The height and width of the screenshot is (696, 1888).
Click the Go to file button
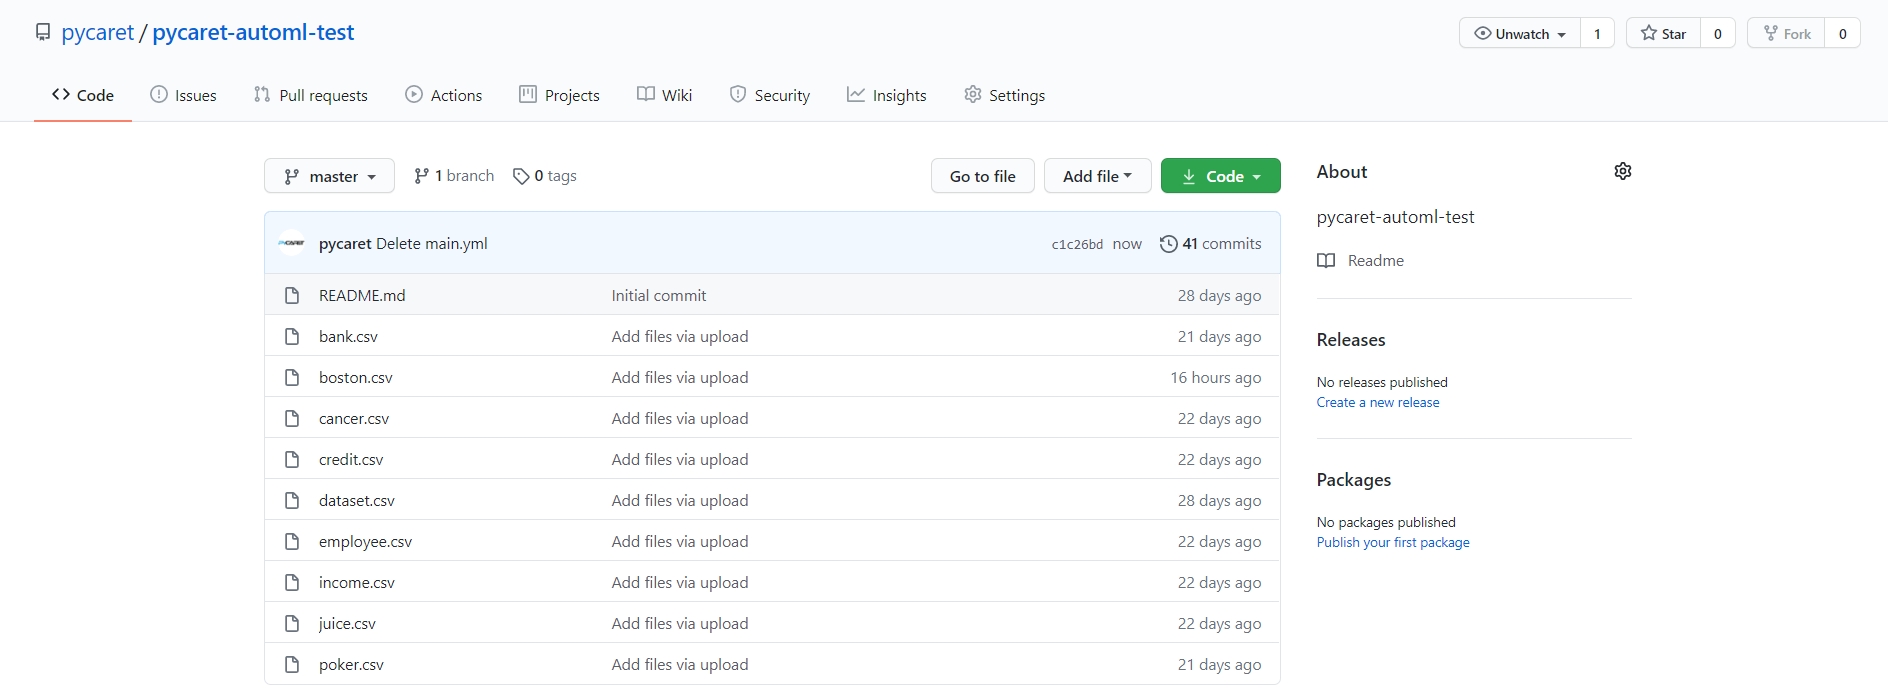[982, 177]
